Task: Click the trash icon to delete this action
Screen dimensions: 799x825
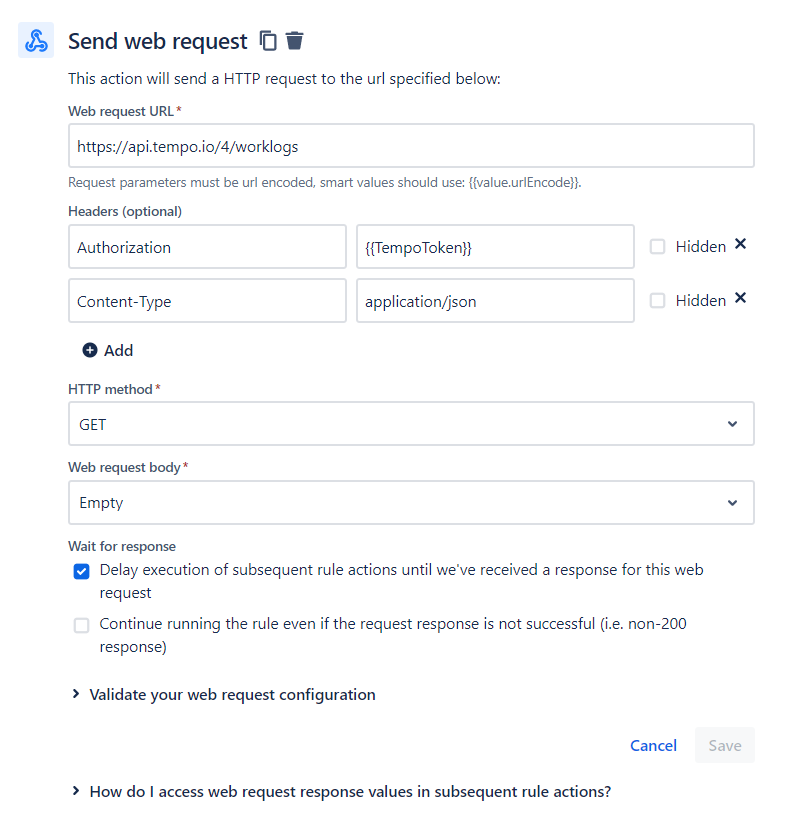Action: click(294, 40)
